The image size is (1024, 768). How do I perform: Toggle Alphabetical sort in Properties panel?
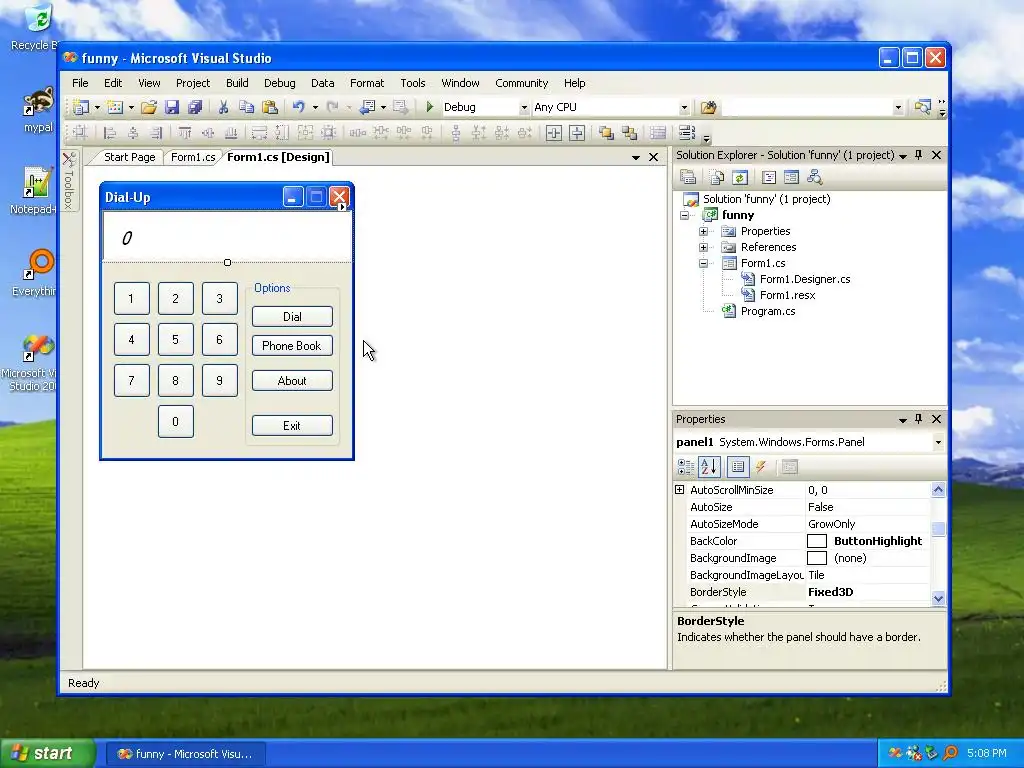click(x=709, y=466)
